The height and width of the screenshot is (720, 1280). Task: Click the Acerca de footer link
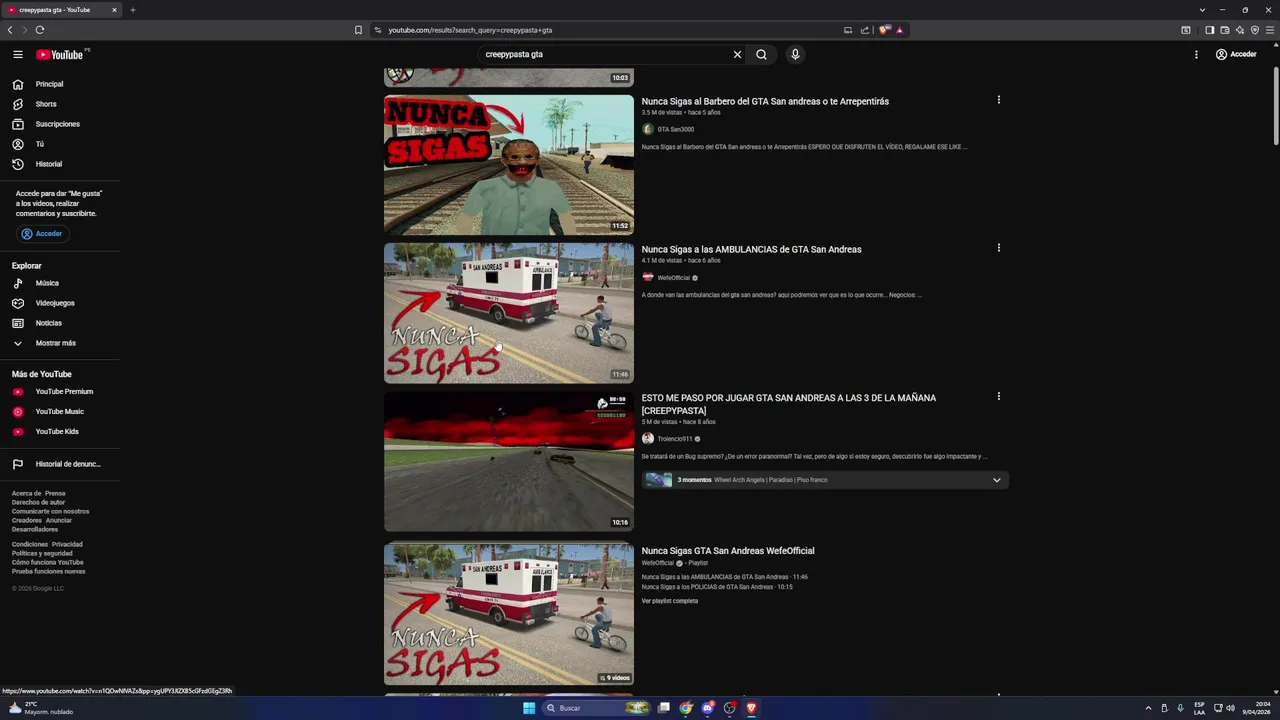pos(26,493)
